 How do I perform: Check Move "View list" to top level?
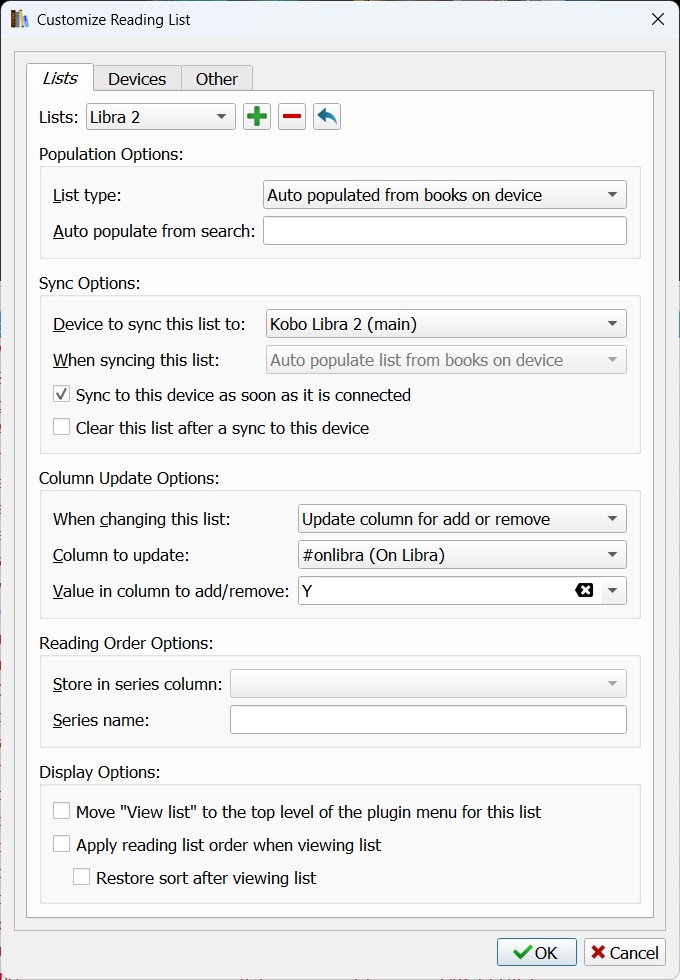62,812
